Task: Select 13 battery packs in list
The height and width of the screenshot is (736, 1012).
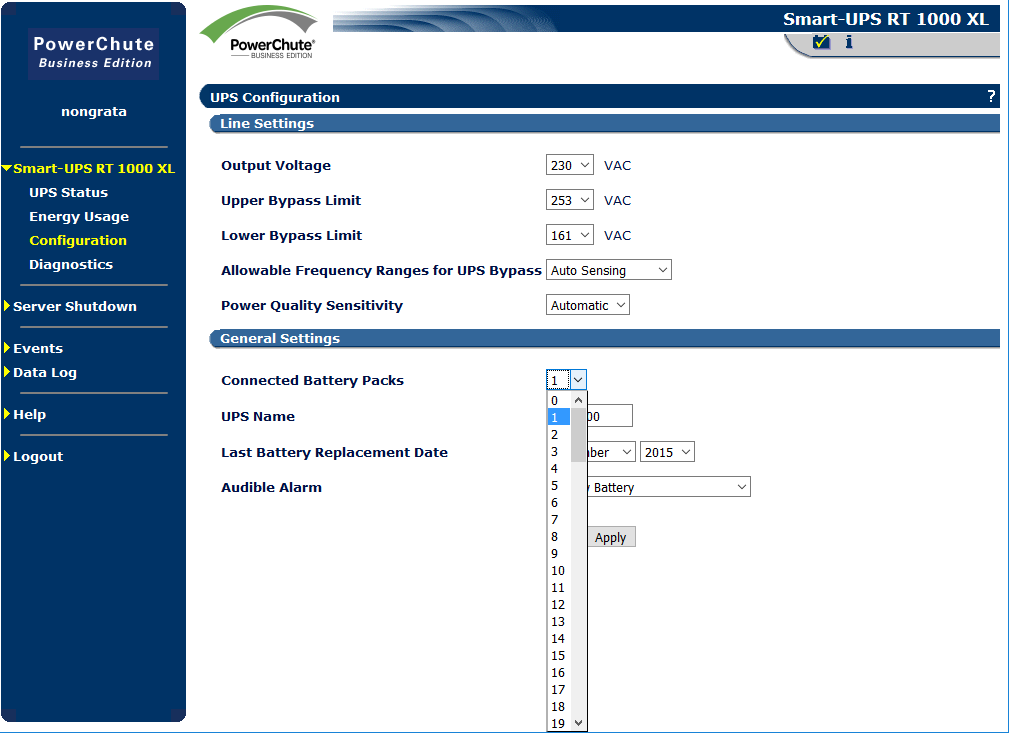Action: click(x=559, y=621)
